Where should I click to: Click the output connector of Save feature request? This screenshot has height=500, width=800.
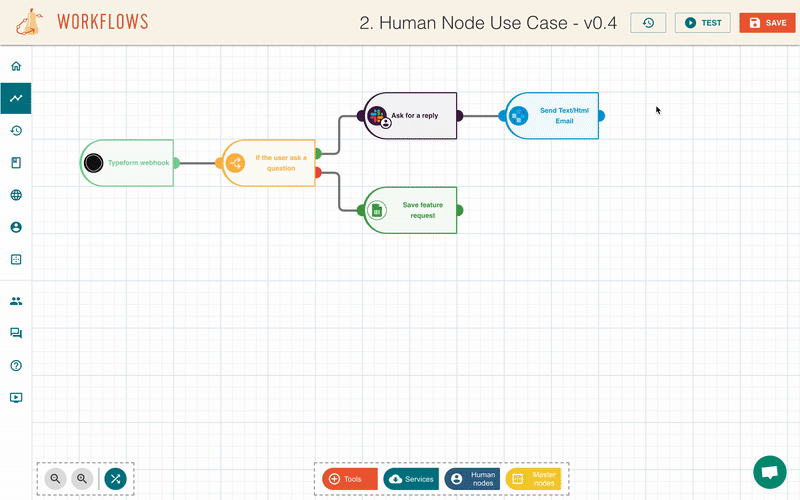(x=459, y=210)
